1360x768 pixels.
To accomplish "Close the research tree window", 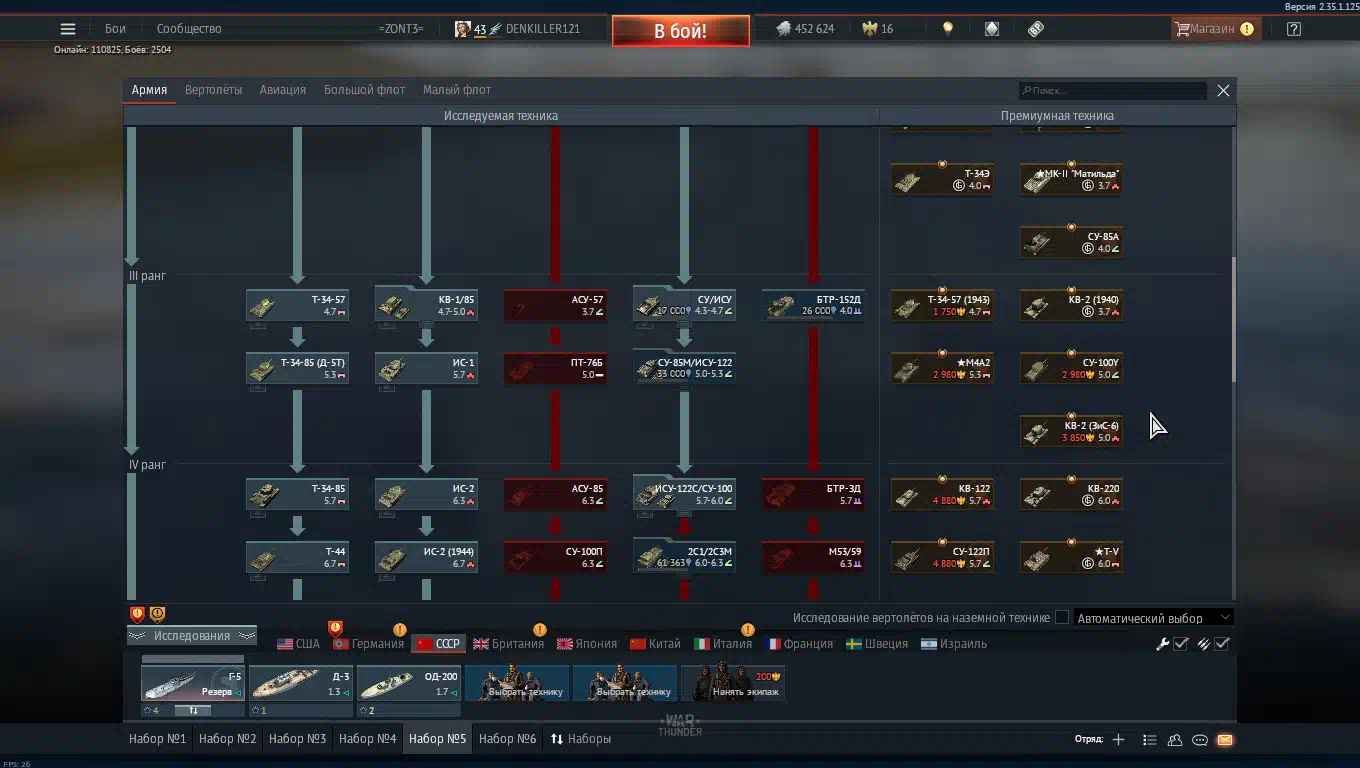I will pyautogui.click(x=1223, y=90).
